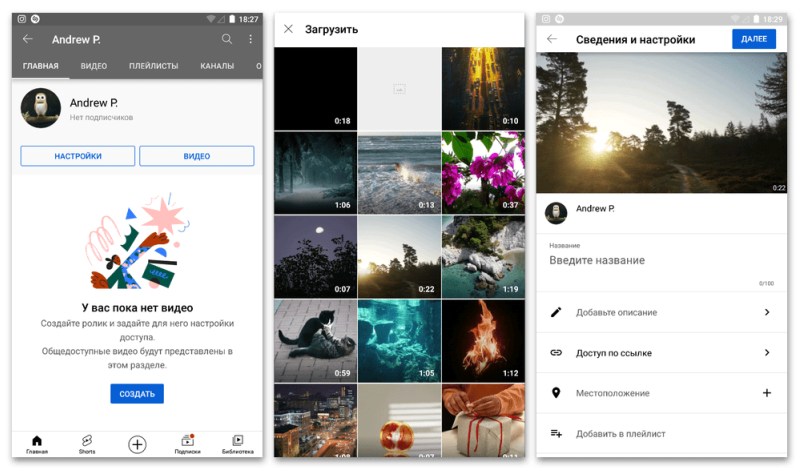Screen dimensions: 800x470
Task: Tap the location pin icon
Action: 556,393
